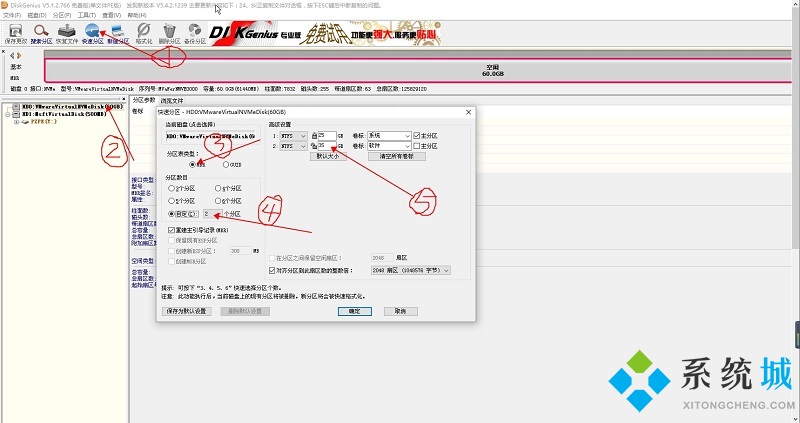
Task: Click the New Partition (新建分区) toolbar icon
Action: coord(118,33)
